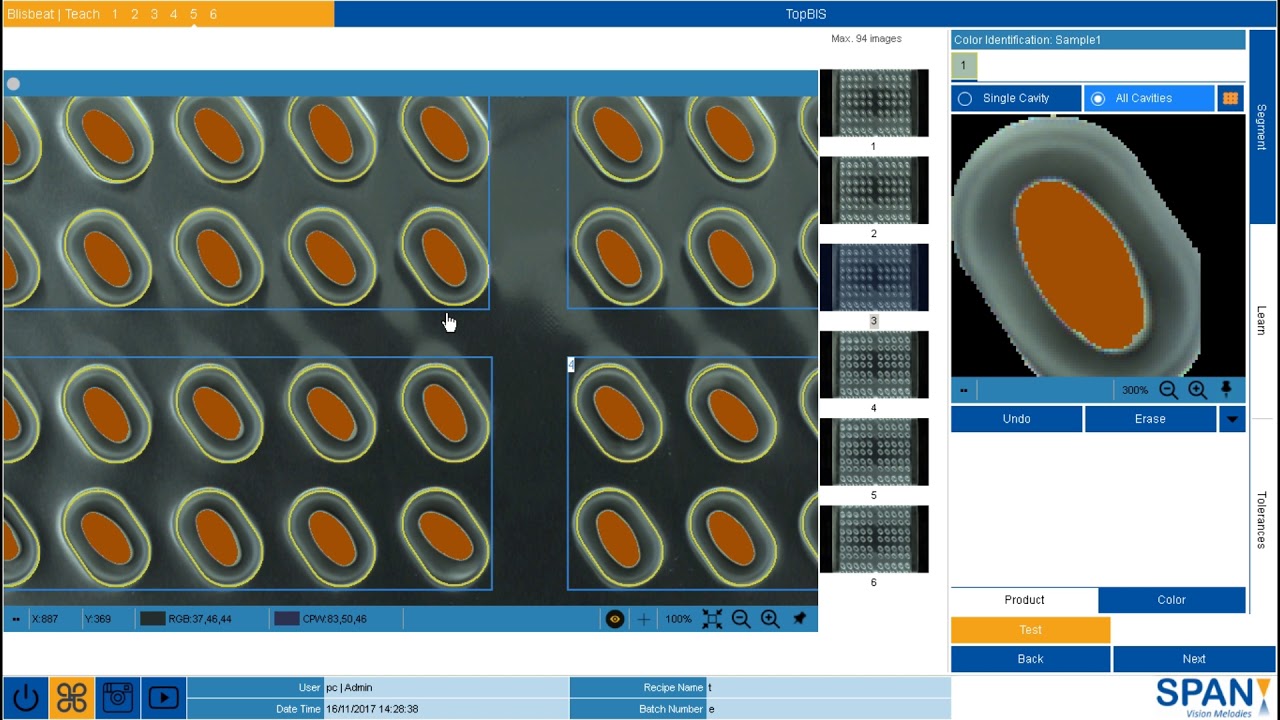Expand the dropdown arrow beside Erase
Viewport: 1280px width, 720px height.
[x=1231, y=419]
